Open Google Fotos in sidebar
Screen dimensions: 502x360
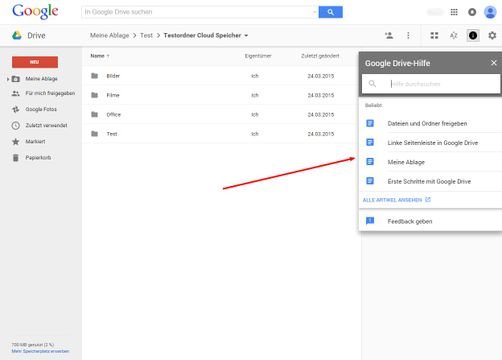(x=41, y=109)
